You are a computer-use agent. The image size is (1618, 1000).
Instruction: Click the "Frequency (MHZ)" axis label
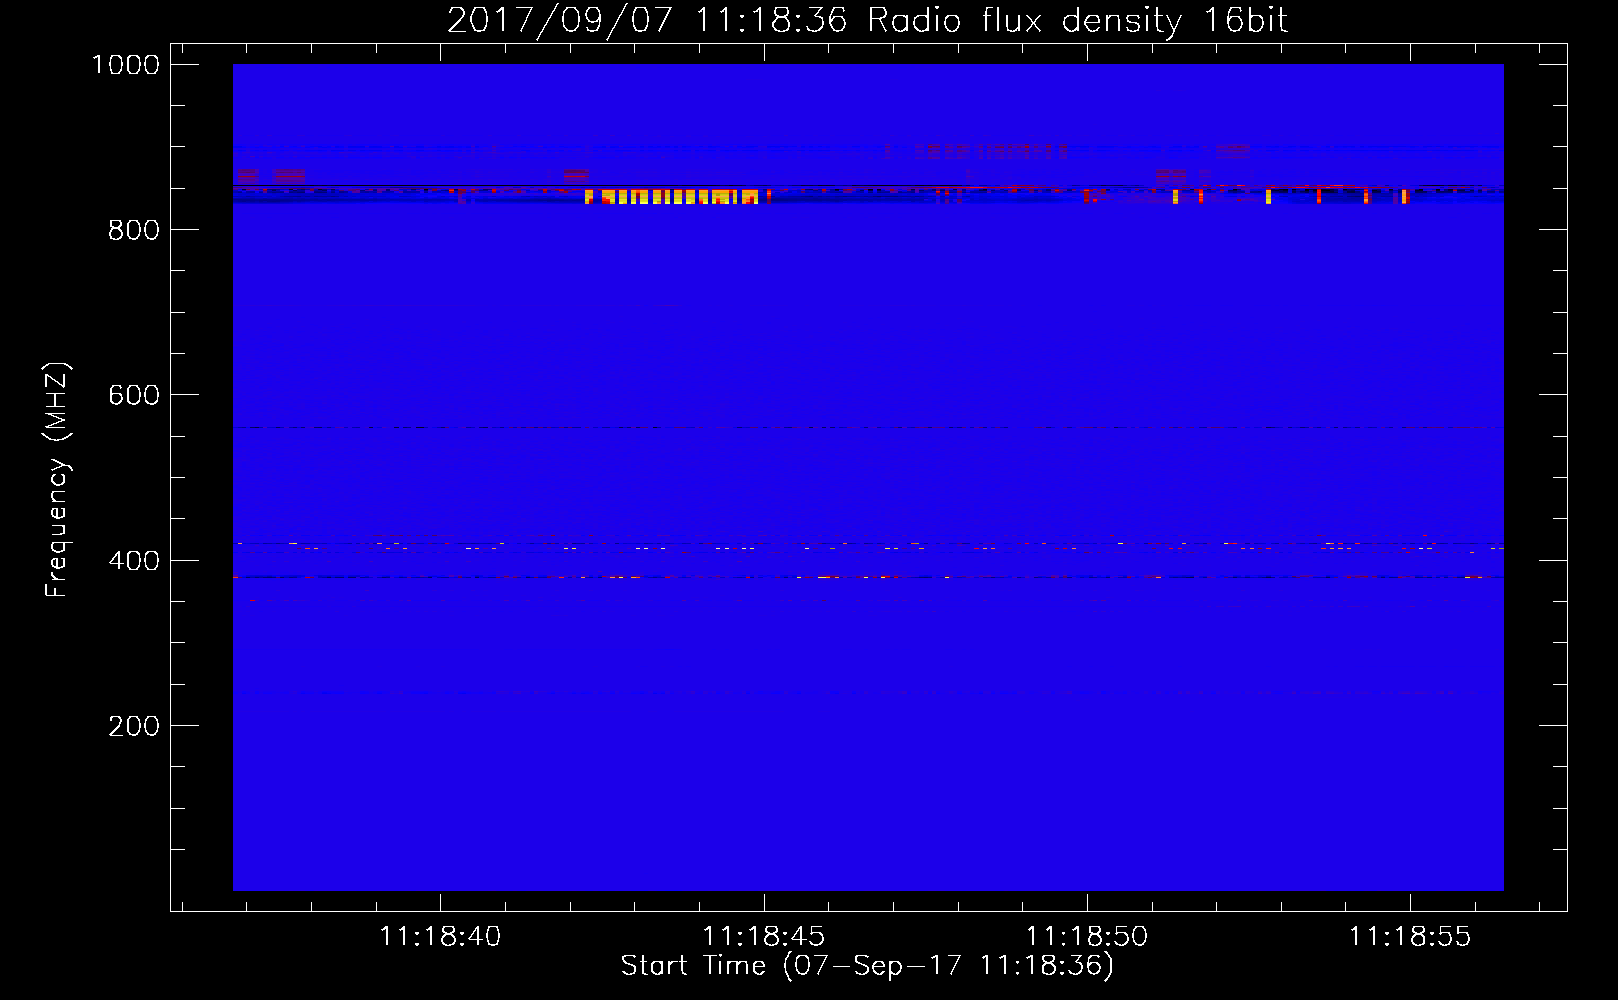(x=58, y=480)
